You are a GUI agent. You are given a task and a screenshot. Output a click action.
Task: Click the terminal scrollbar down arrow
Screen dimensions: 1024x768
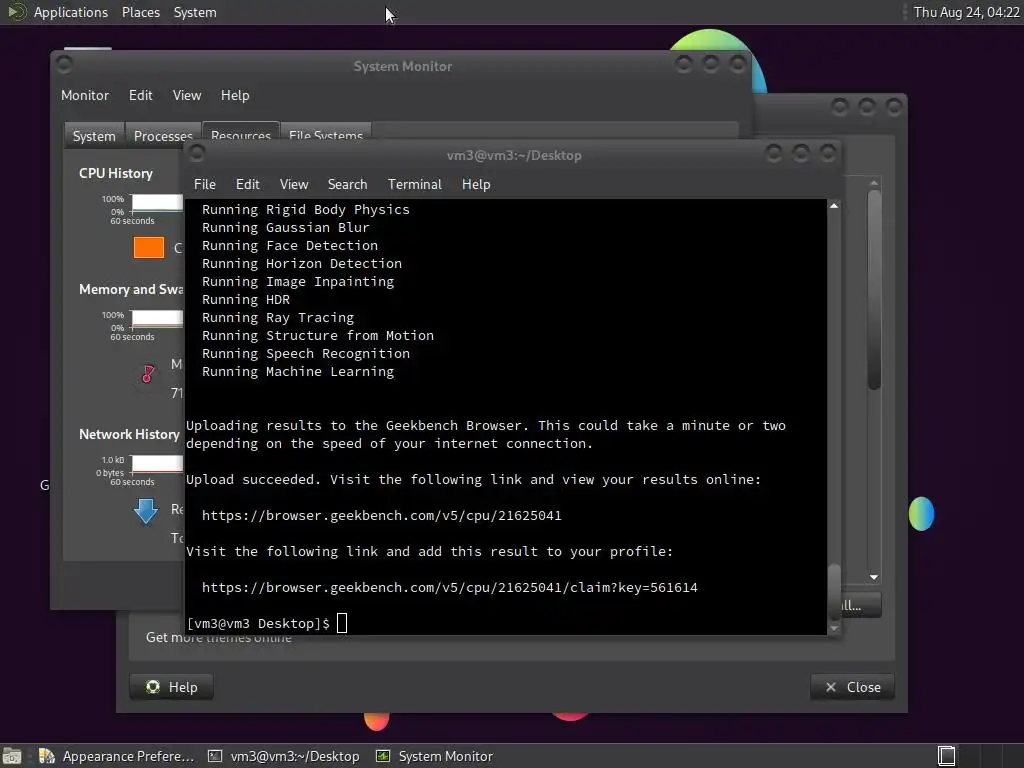(834, 628)
